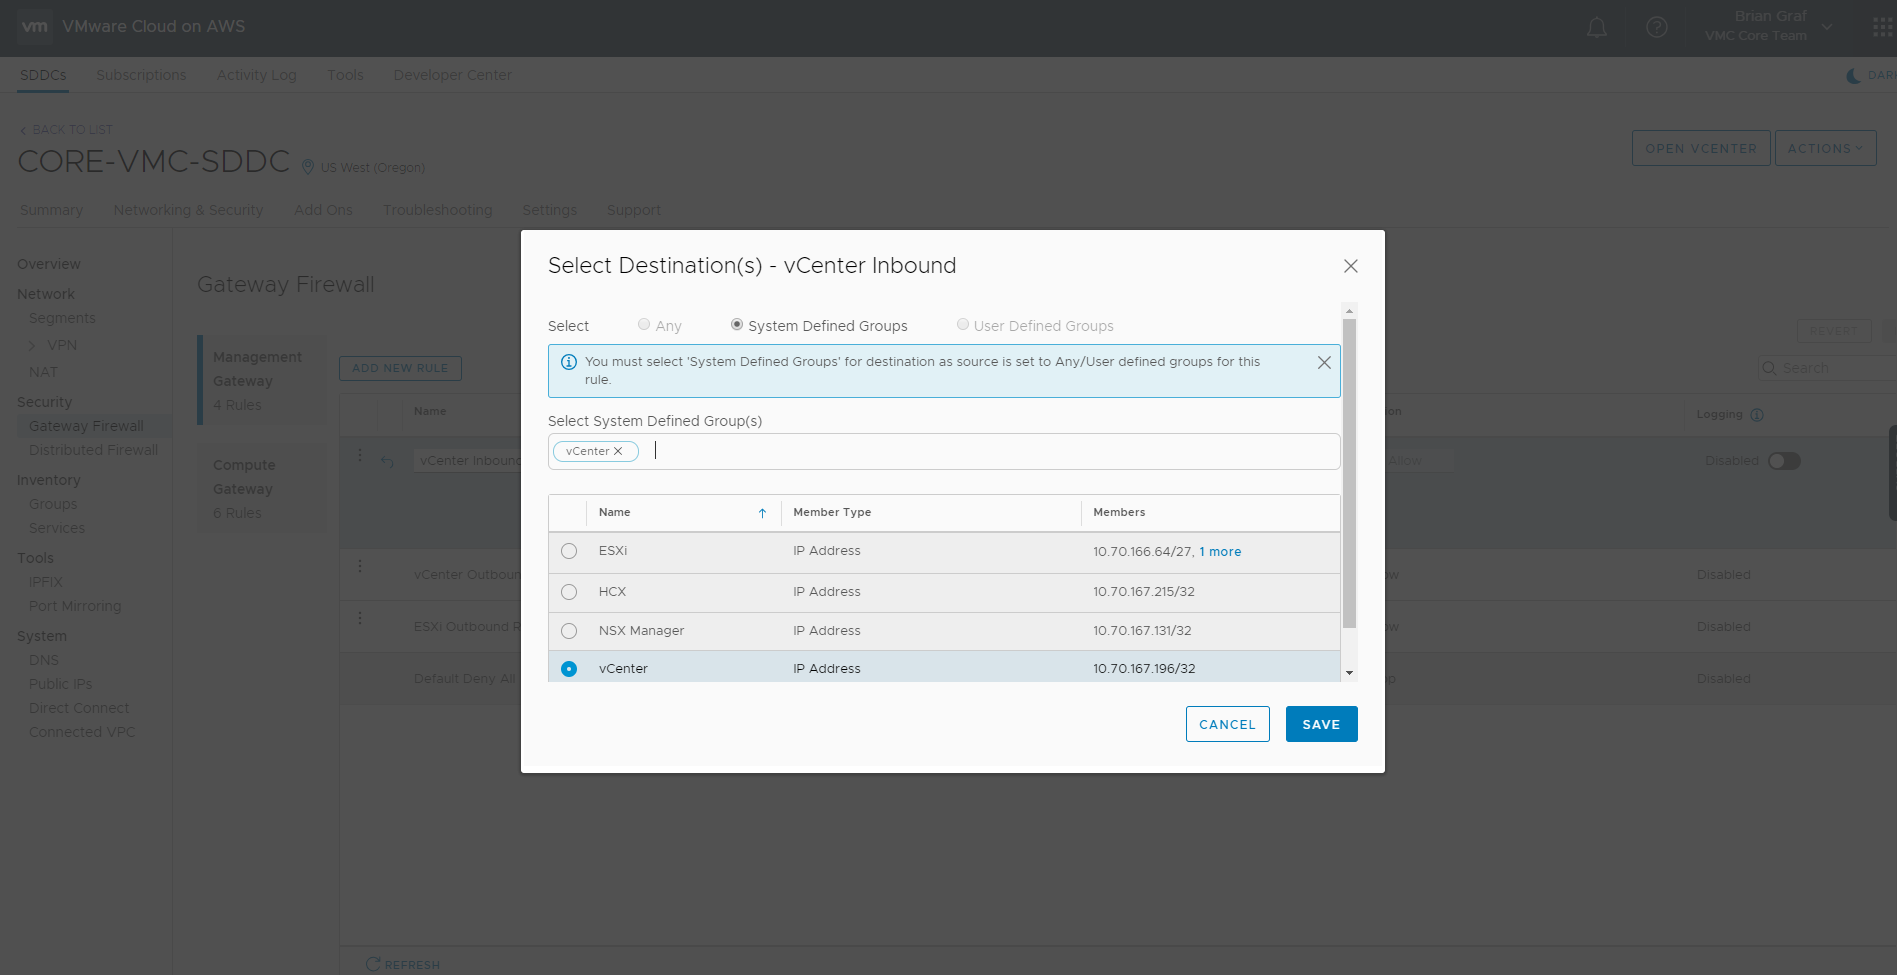
Task: Open the apps grid icon
Action: pyautogui.click(x=1883, y=28)
